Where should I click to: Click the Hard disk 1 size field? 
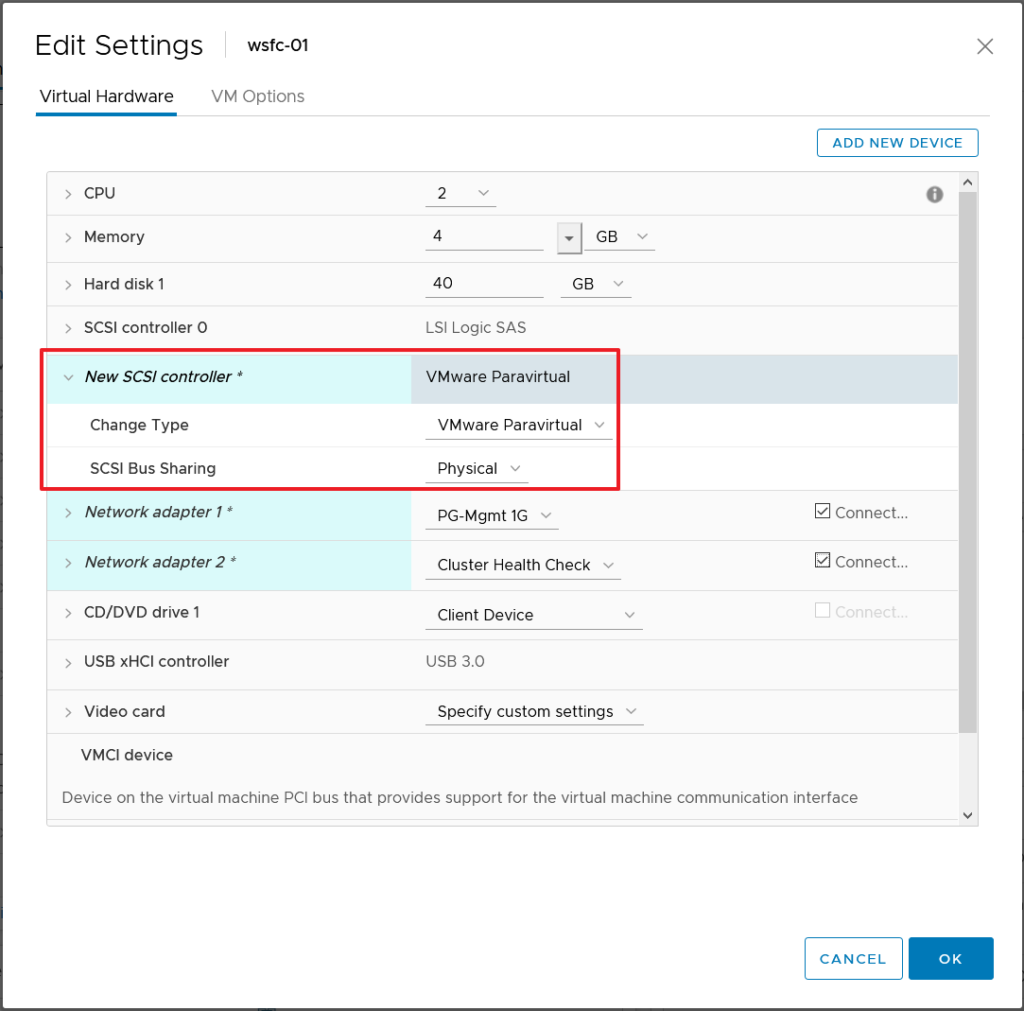(x=483, y=284)
